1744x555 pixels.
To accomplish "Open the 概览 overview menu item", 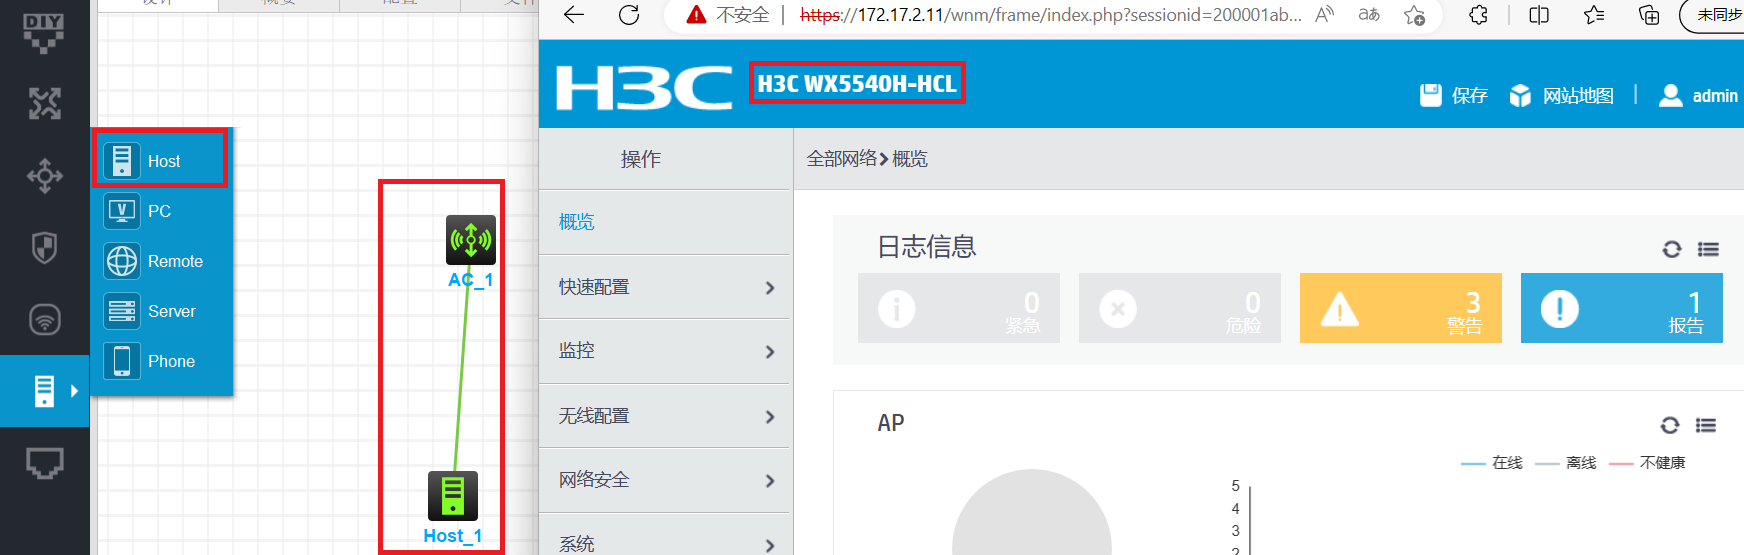I will [664, 222].
